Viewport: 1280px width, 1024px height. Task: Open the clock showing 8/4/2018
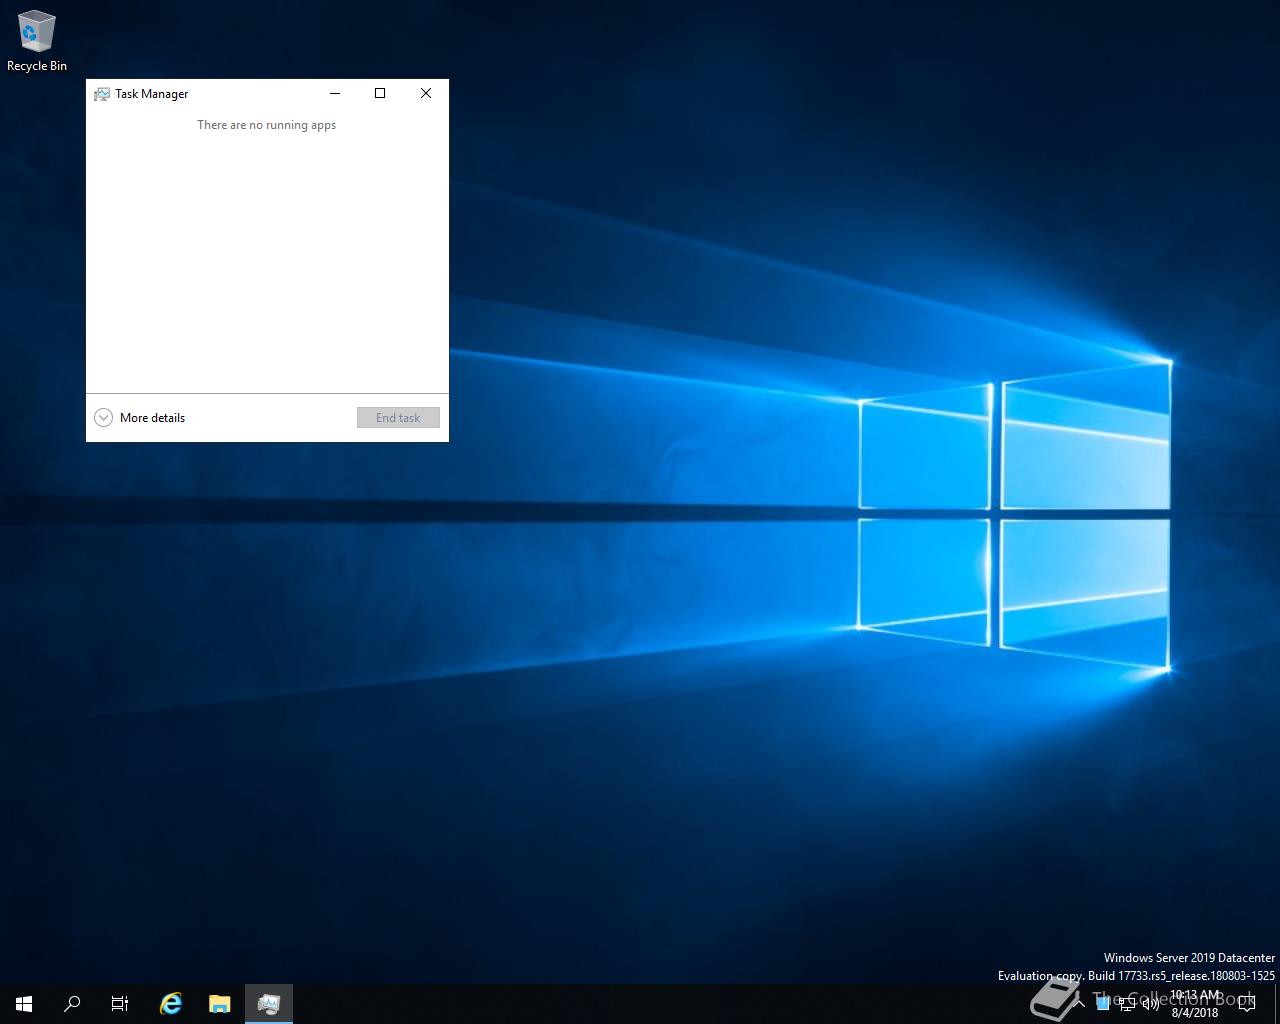1195,1004
